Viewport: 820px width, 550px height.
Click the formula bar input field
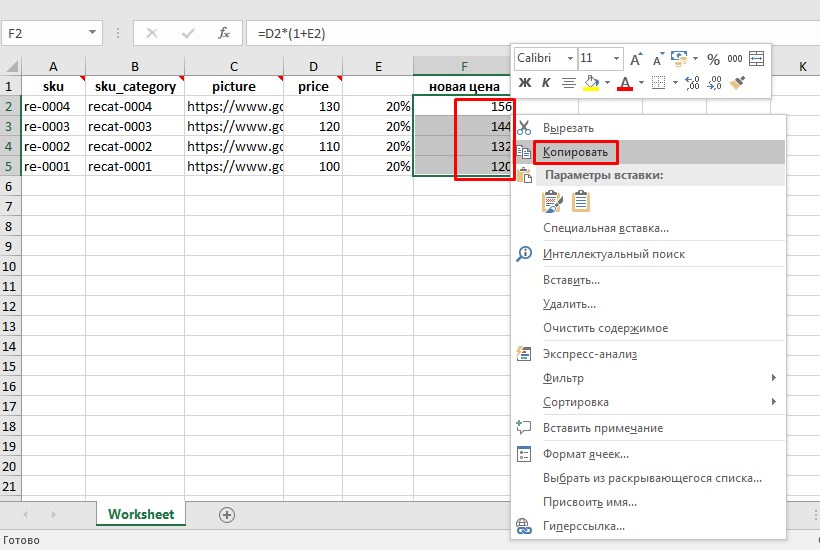point(533,33)
